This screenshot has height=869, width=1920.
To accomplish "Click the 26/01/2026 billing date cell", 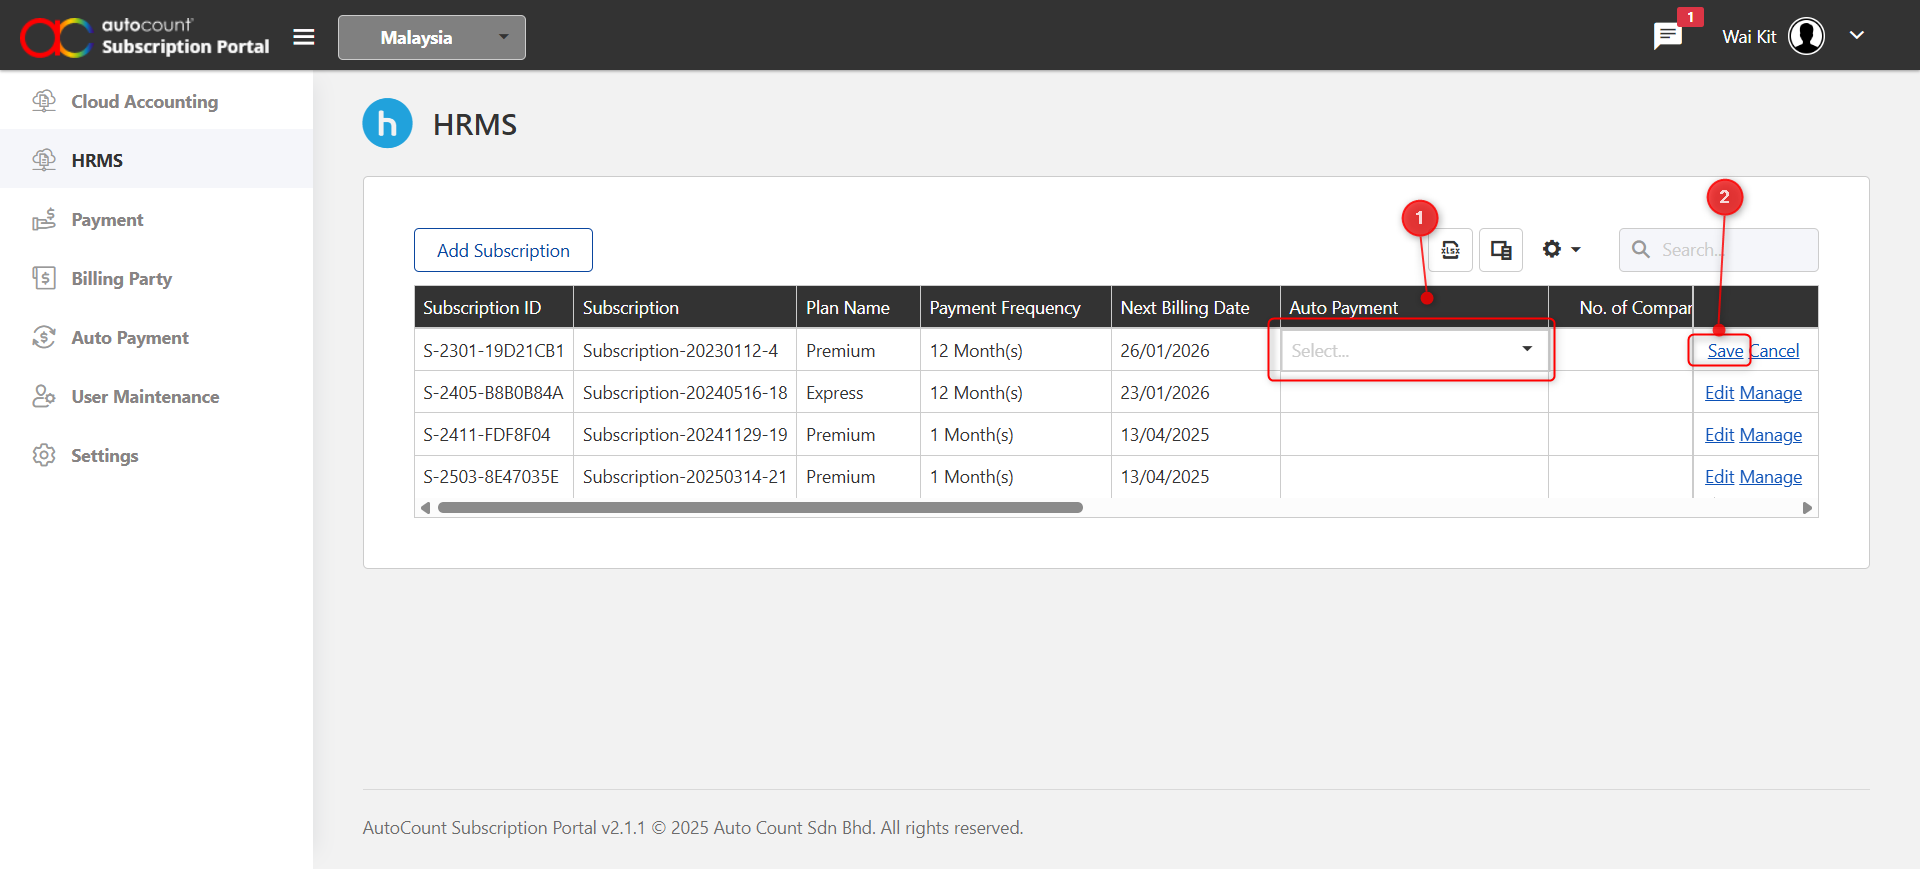I will [x=1196, y=351].
